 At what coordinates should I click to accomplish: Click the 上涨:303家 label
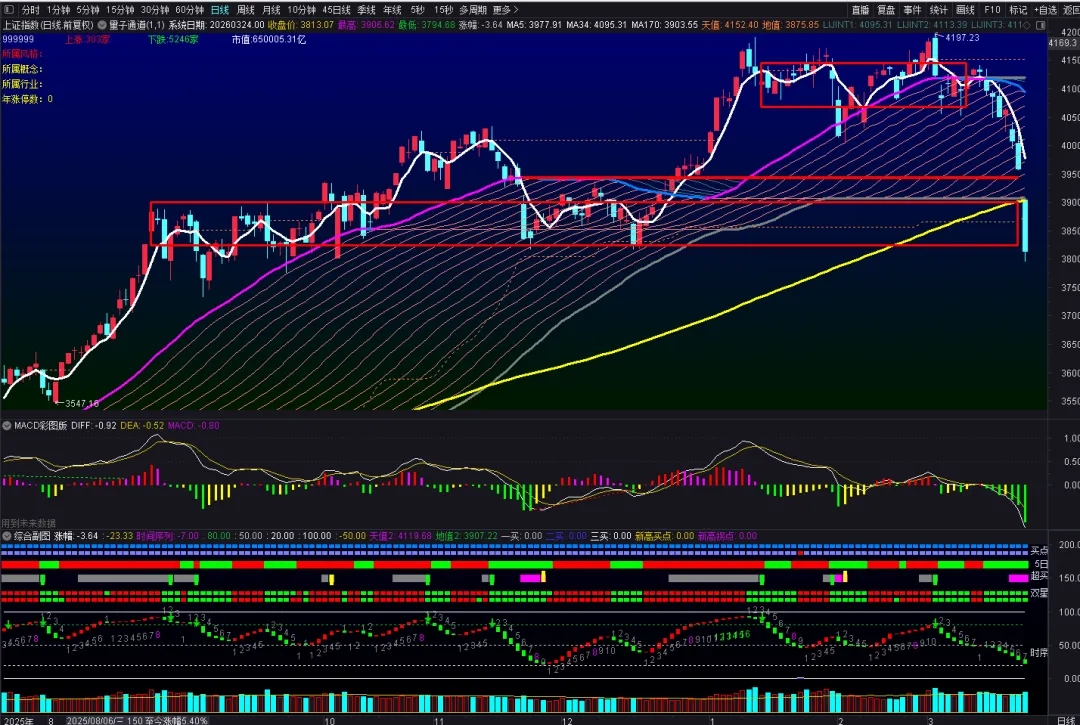coord(87,39)
